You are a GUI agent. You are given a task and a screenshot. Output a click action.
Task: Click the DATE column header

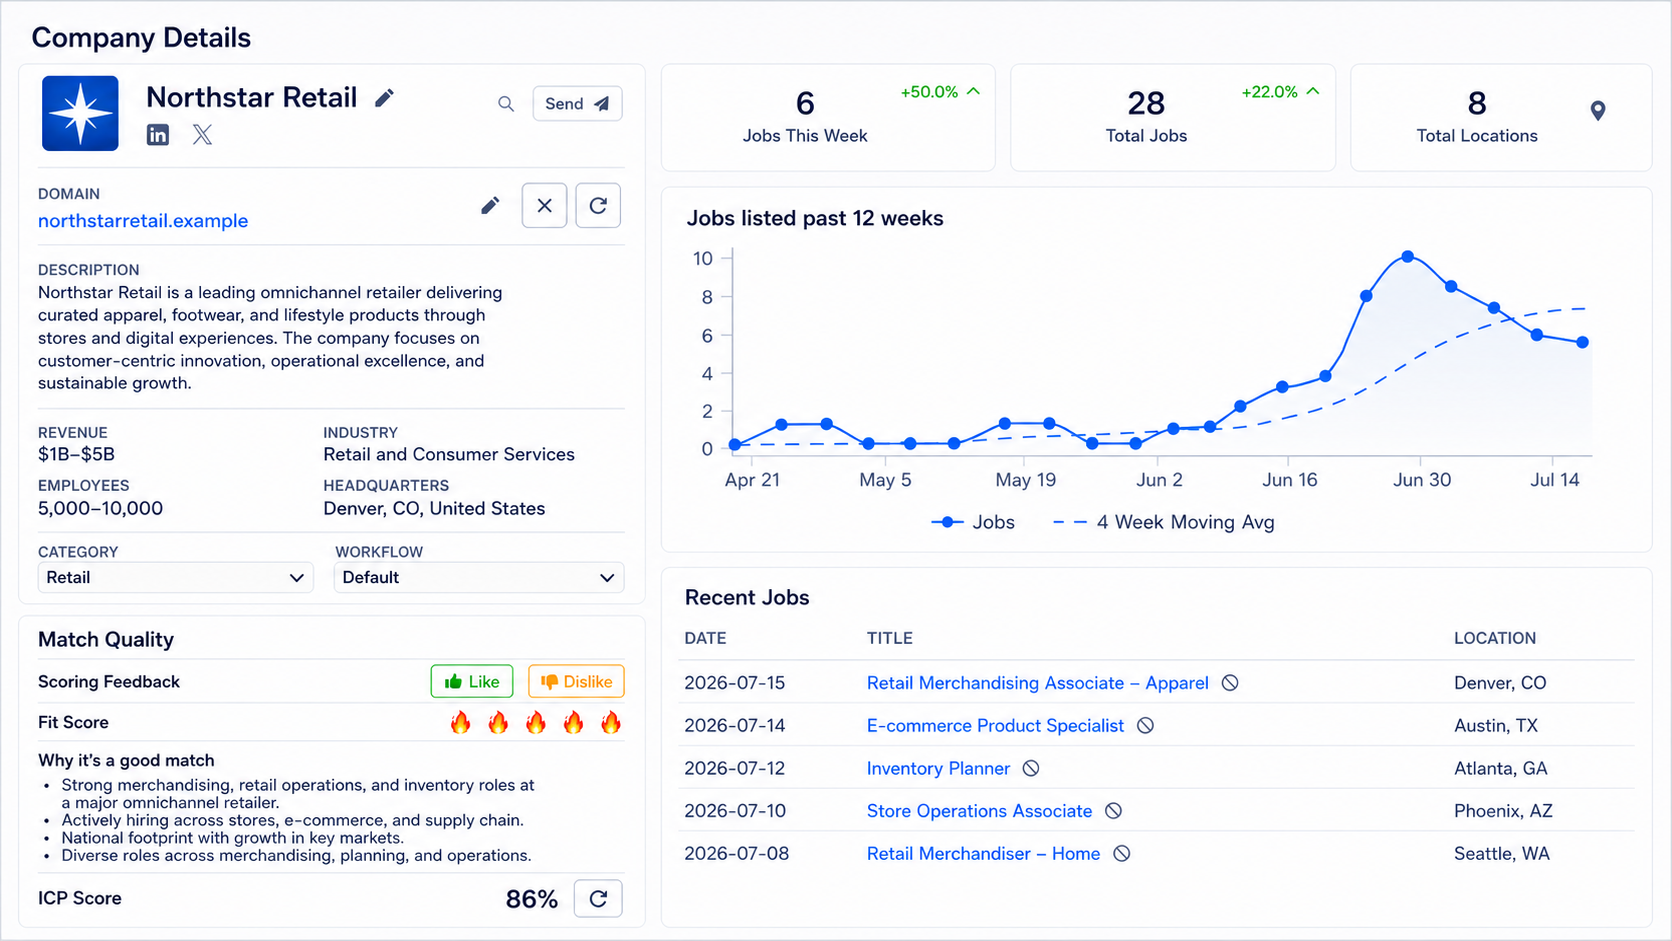coord(705,638)
